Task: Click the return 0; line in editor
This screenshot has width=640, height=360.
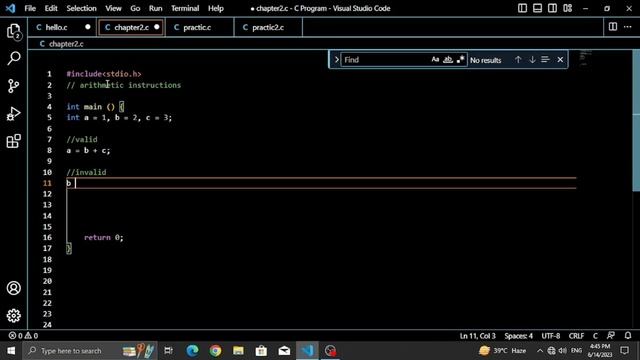Action: click(103, 237)
